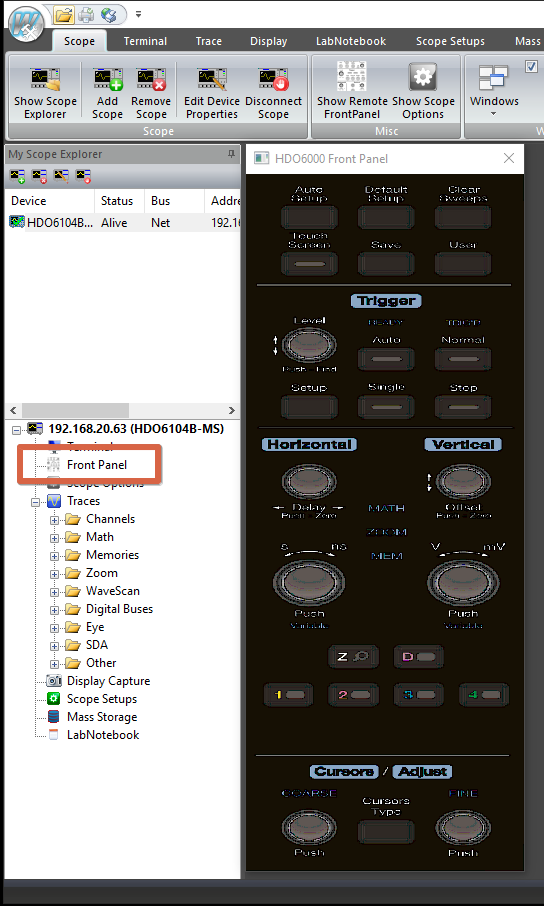Click the Horizontal Delay knob

click(x=309, y=481)
